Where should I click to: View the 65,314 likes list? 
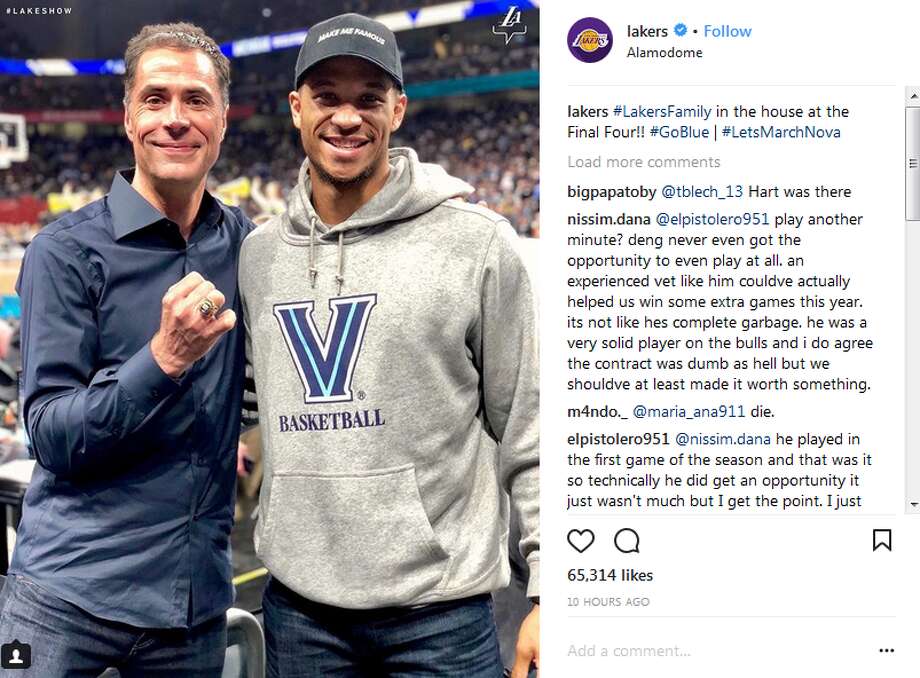click(610, 575)
